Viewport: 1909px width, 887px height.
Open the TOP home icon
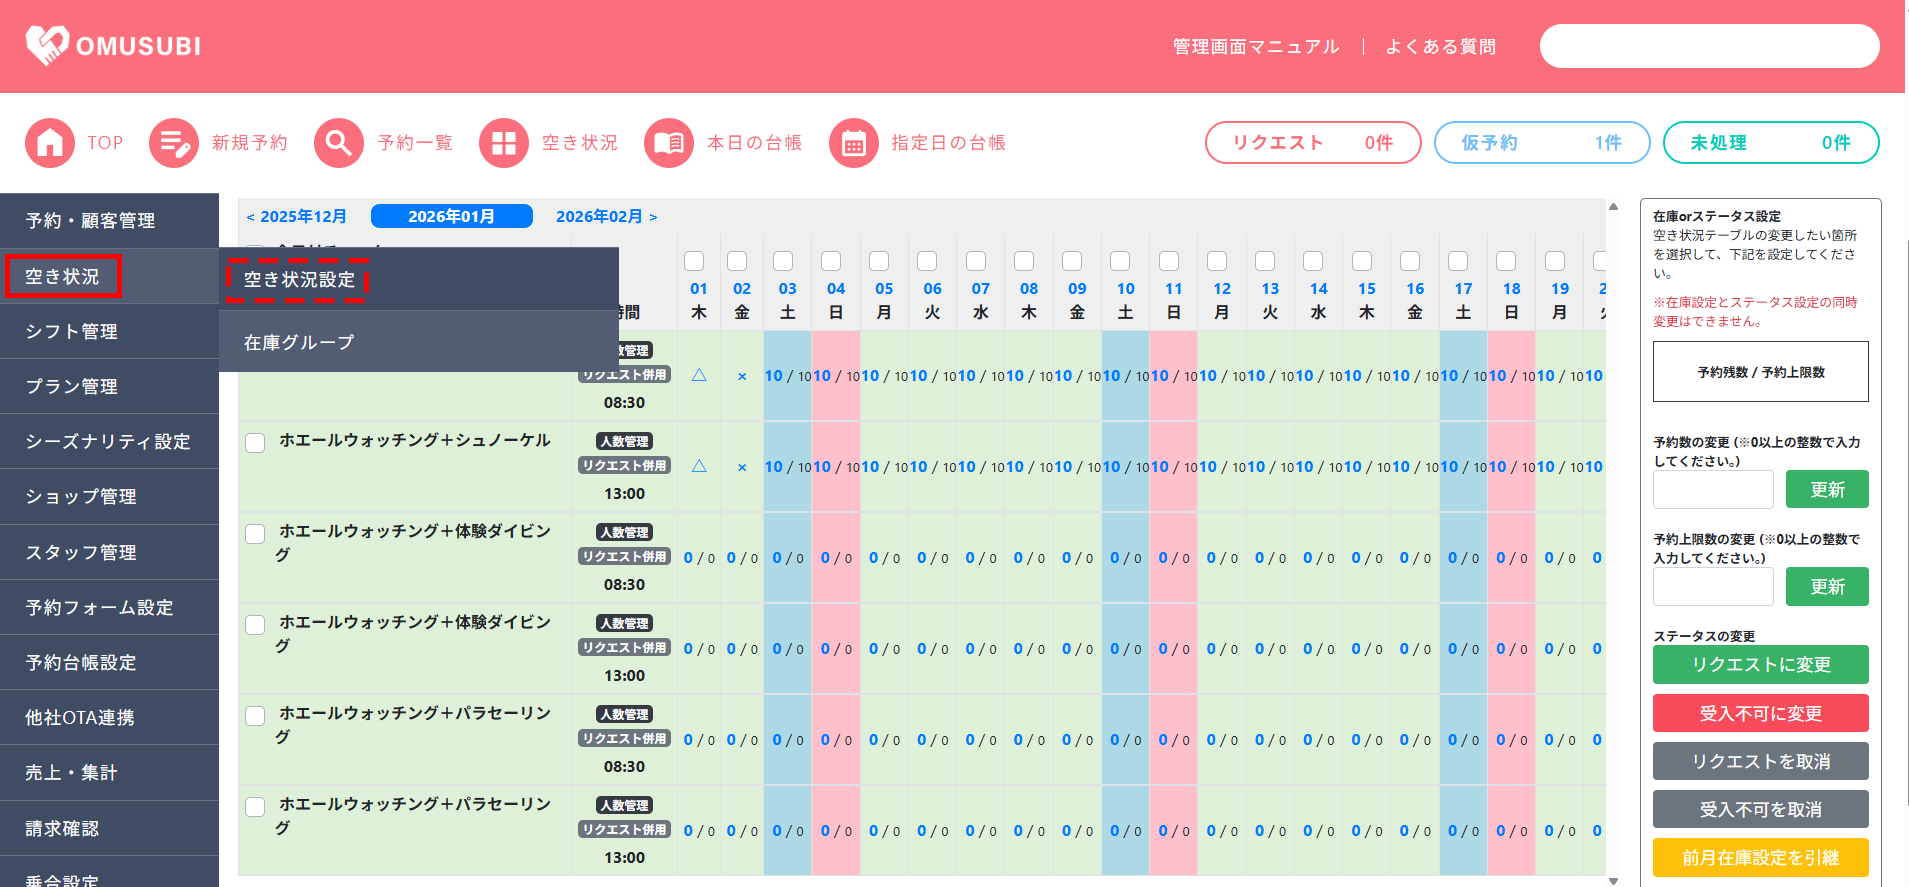50,143
